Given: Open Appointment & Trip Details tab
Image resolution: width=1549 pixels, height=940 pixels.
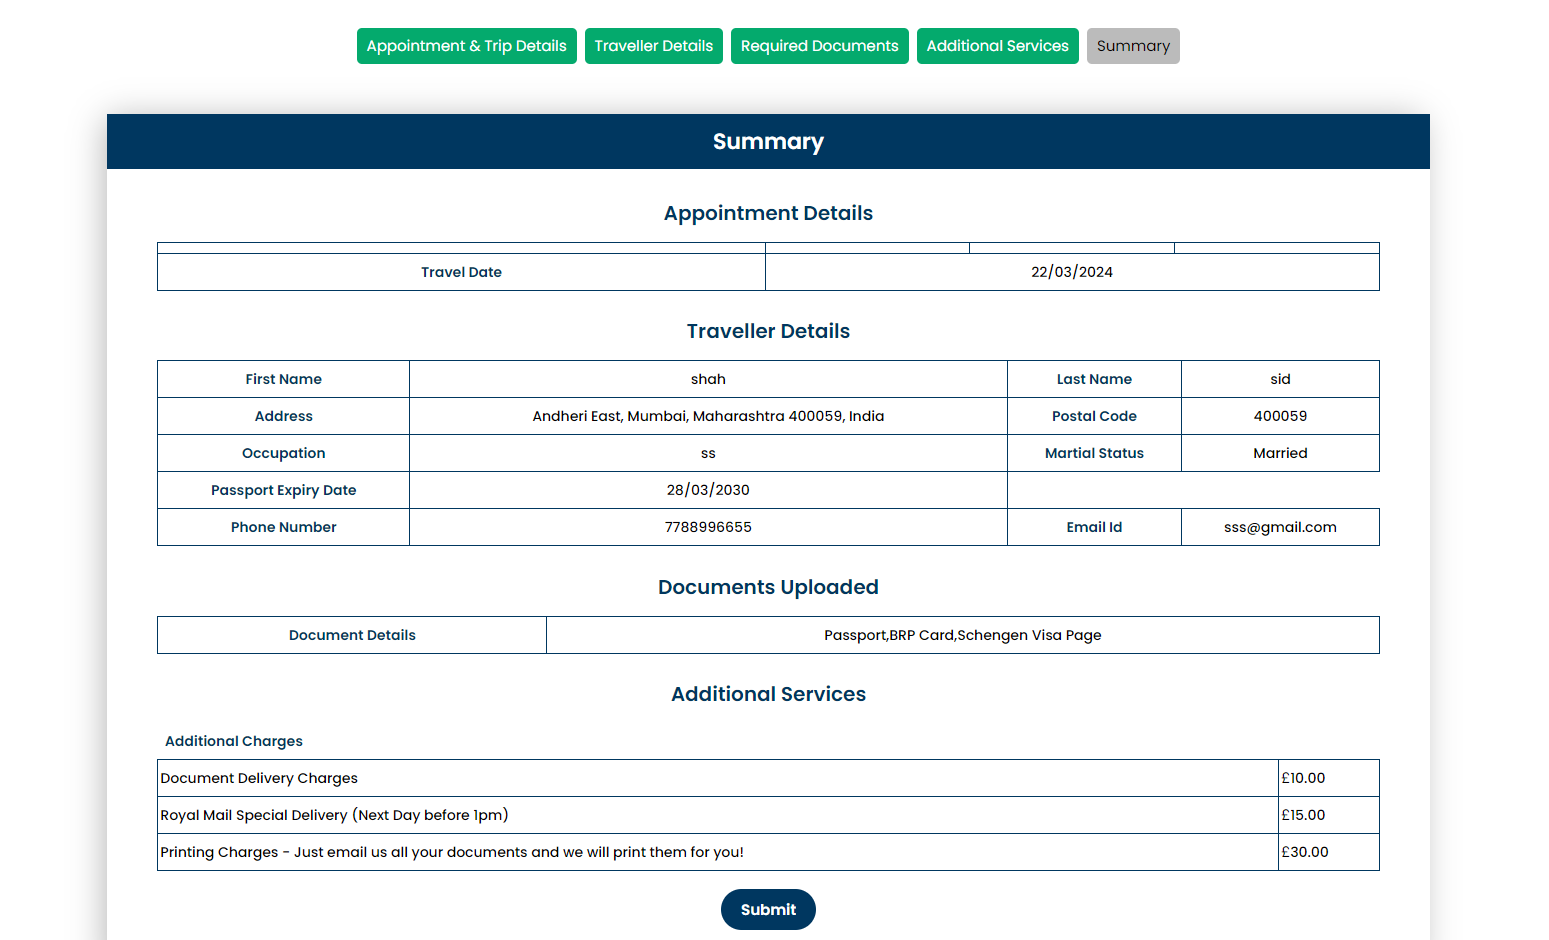Looking at the screenshot, I should pyautogui.click(x=466, y=46).
